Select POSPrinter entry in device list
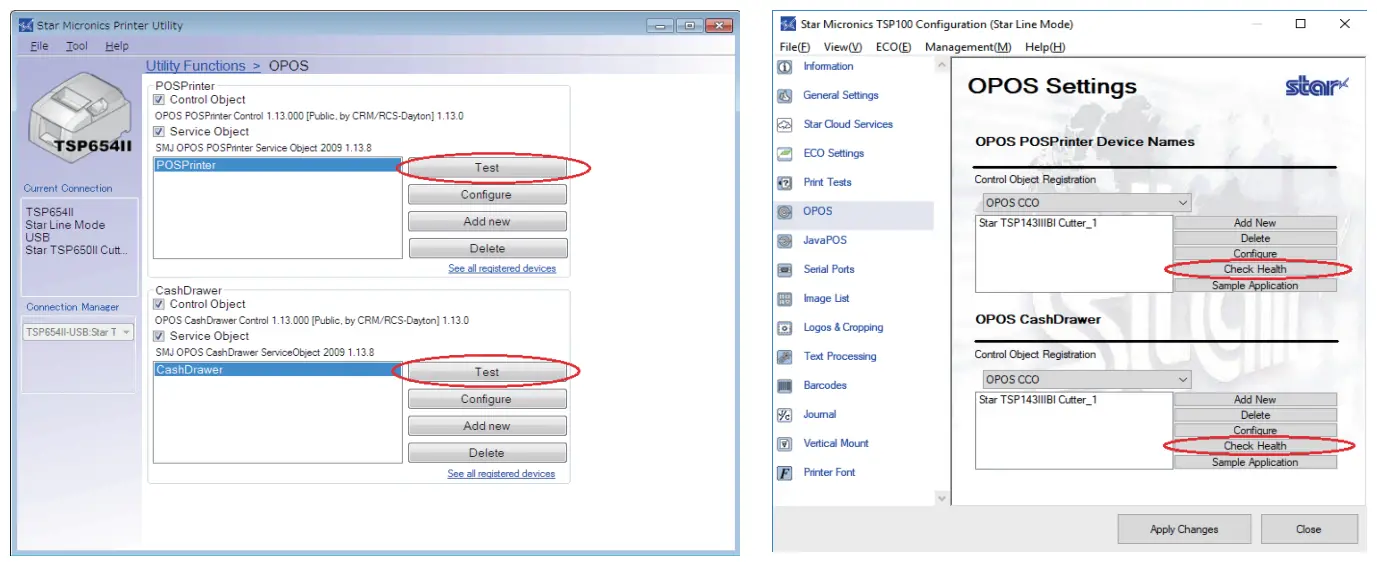 277,165
